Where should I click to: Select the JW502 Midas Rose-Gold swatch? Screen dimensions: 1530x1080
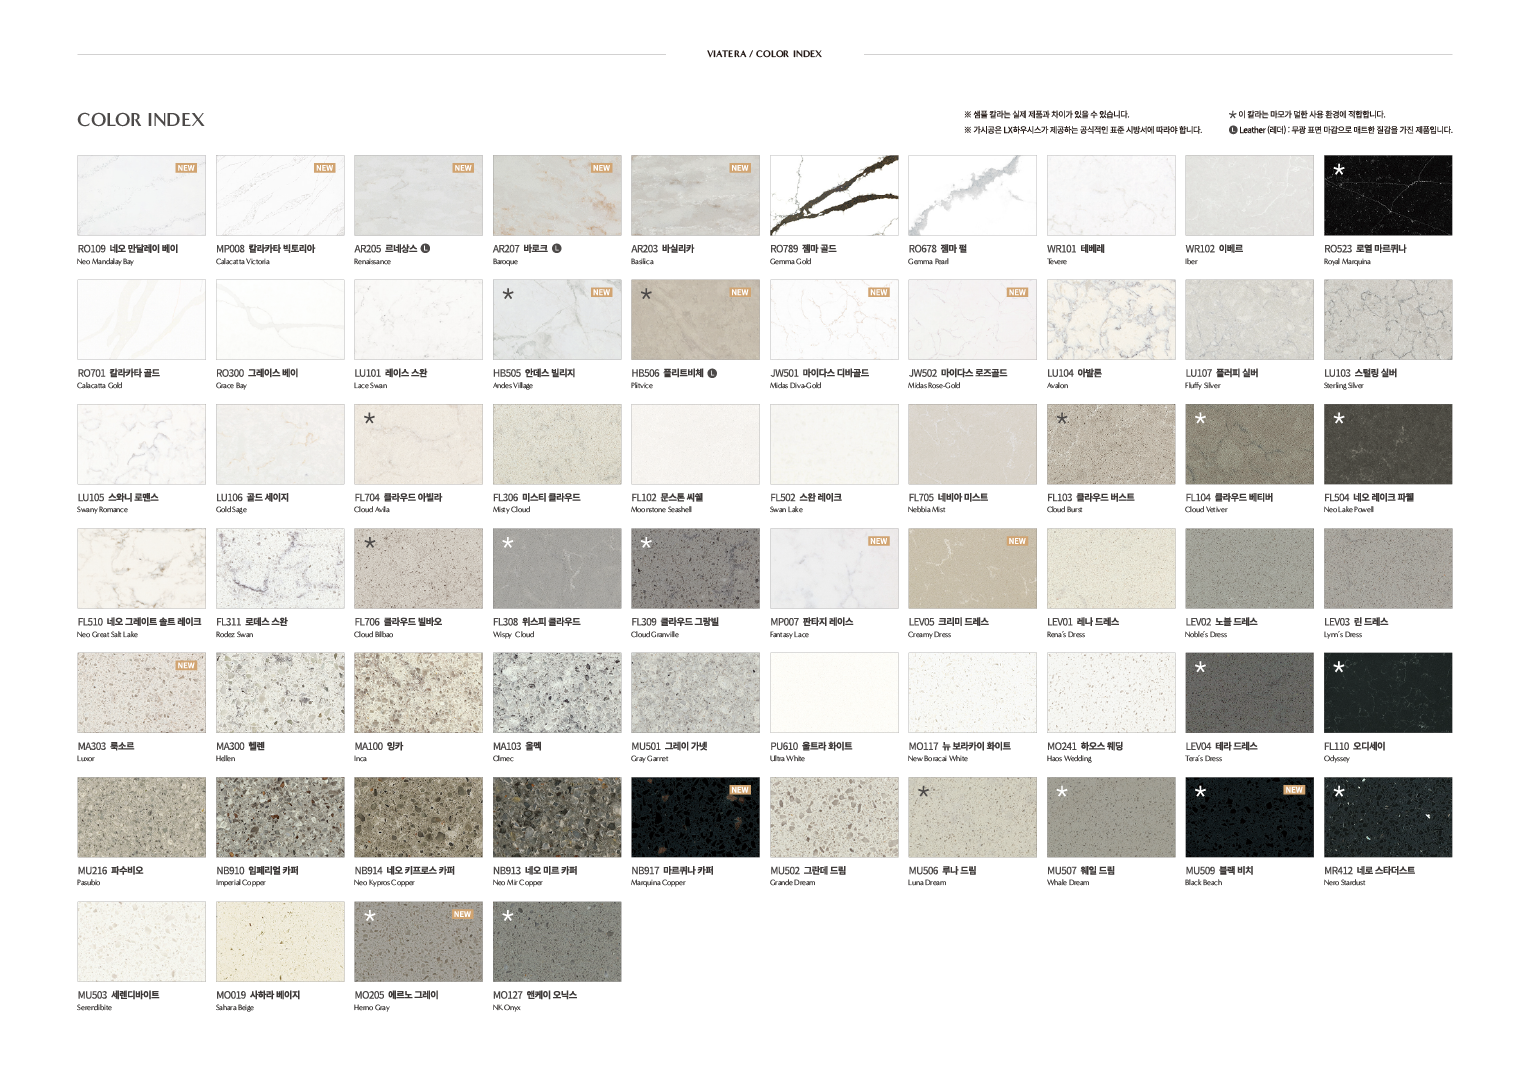[972, 320]
